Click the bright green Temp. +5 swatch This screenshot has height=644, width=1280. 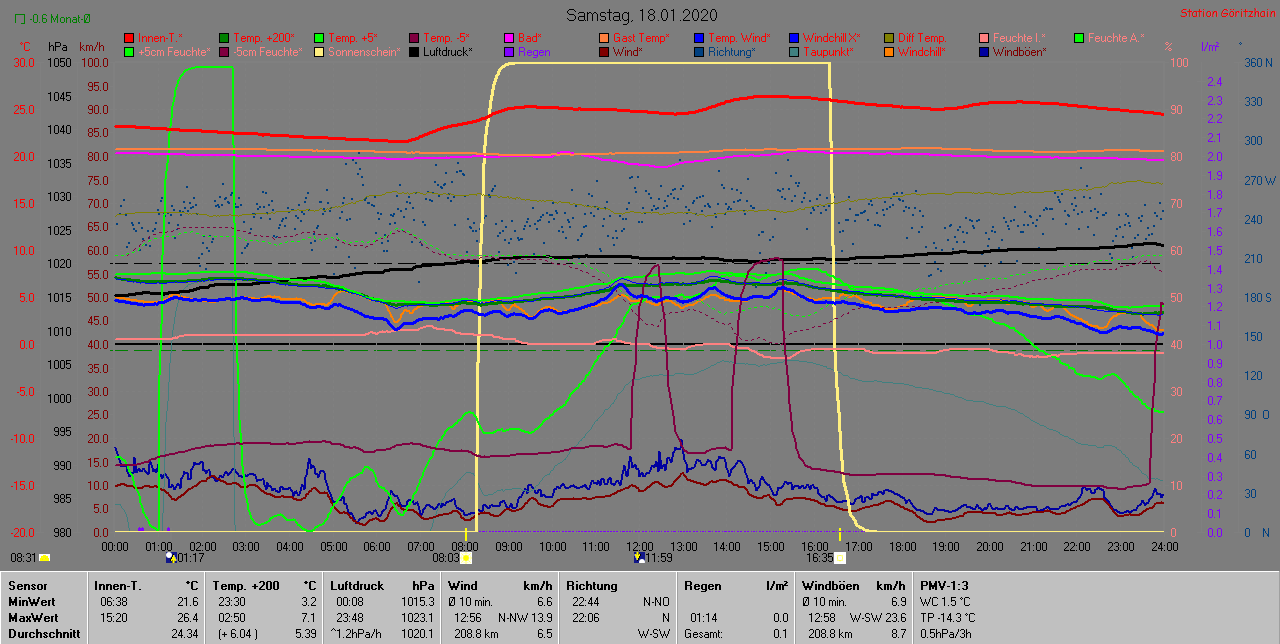pos(319,38)
